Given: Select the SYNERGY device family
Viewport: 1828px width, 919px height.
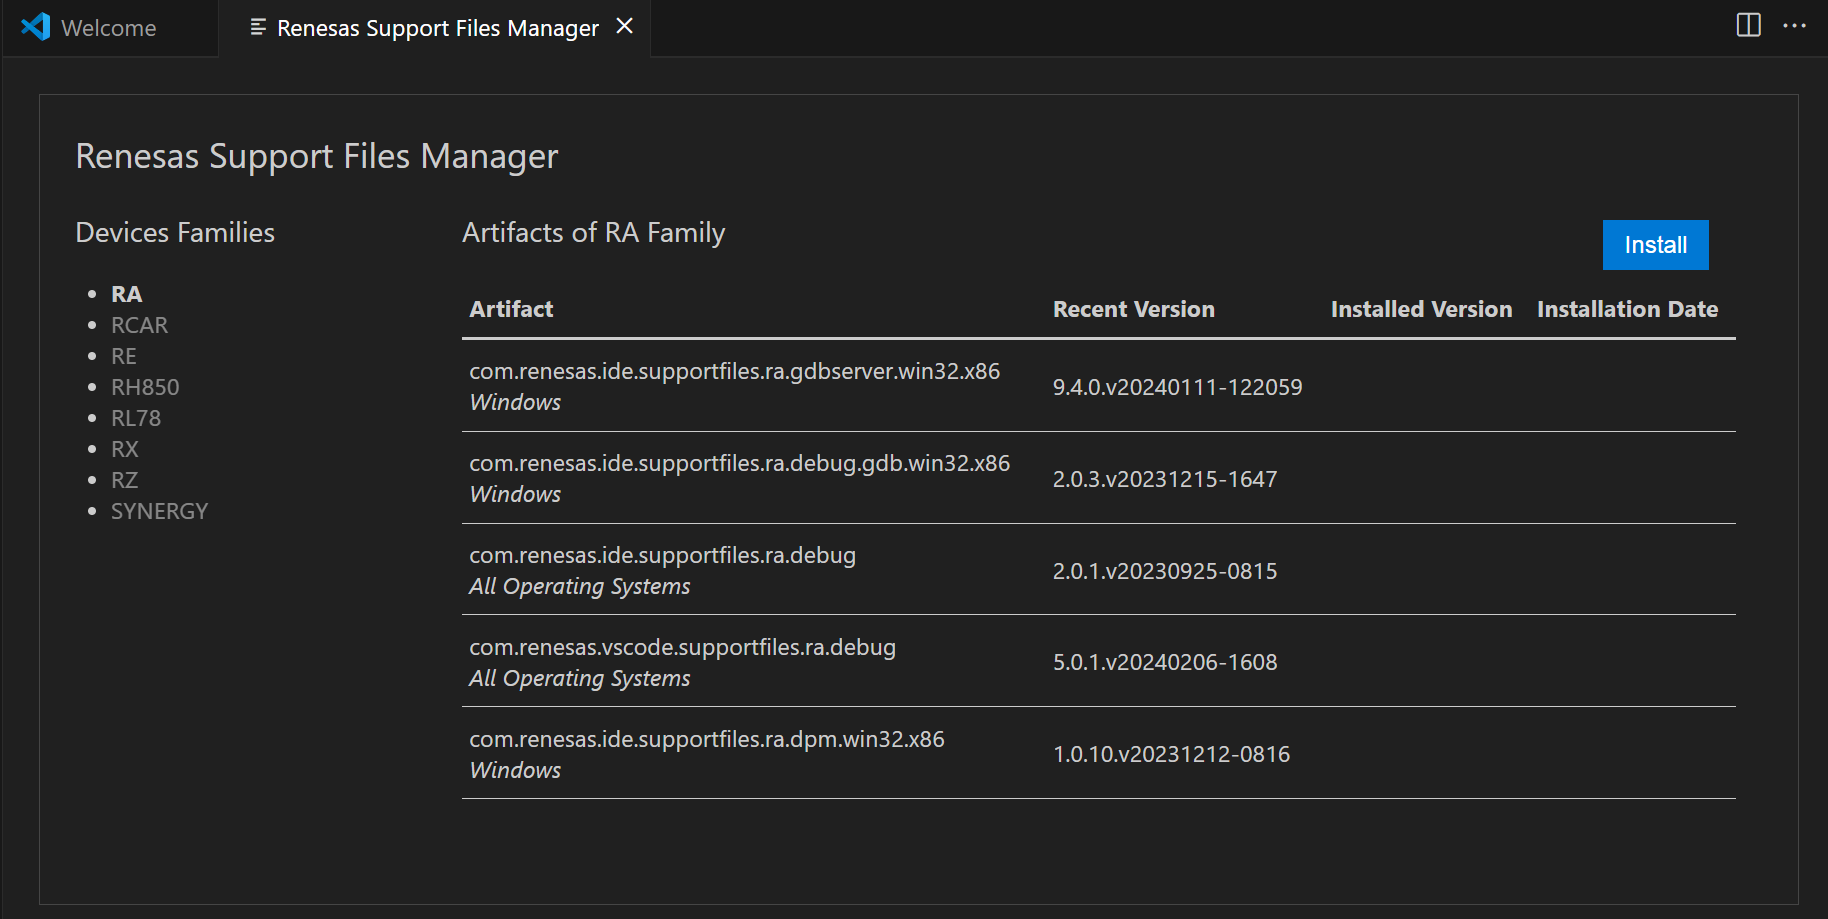Looking at the screenshot, I should 160,511.
